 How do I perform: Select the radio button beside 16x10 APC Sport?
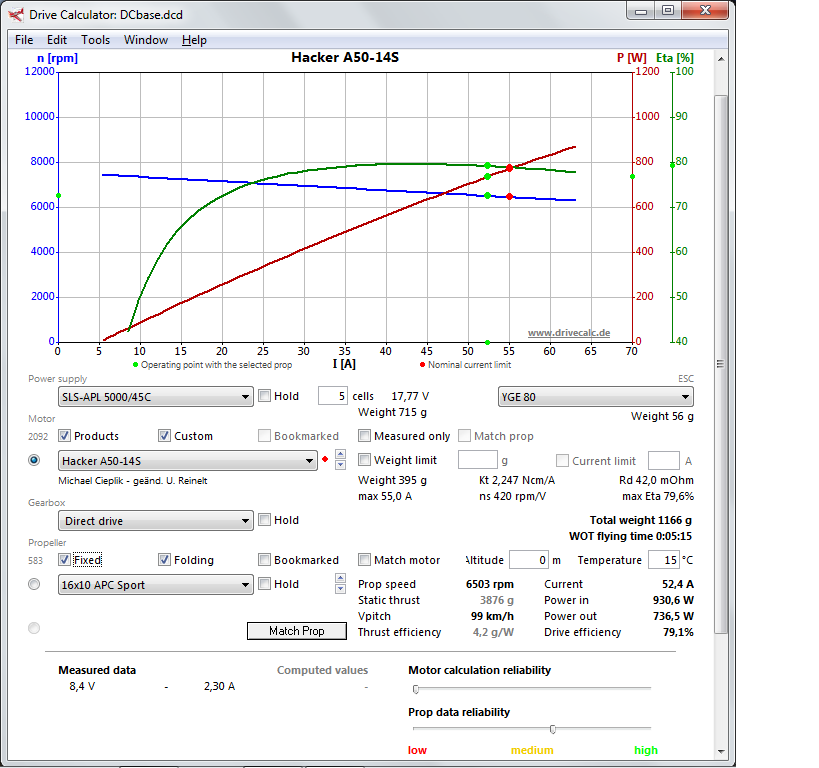[34, 584]
